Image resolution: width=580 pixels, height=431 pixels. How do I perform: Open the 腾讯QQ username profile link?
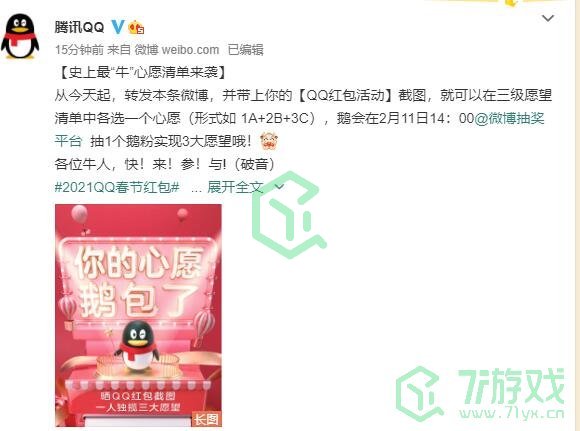coord(79,27)
